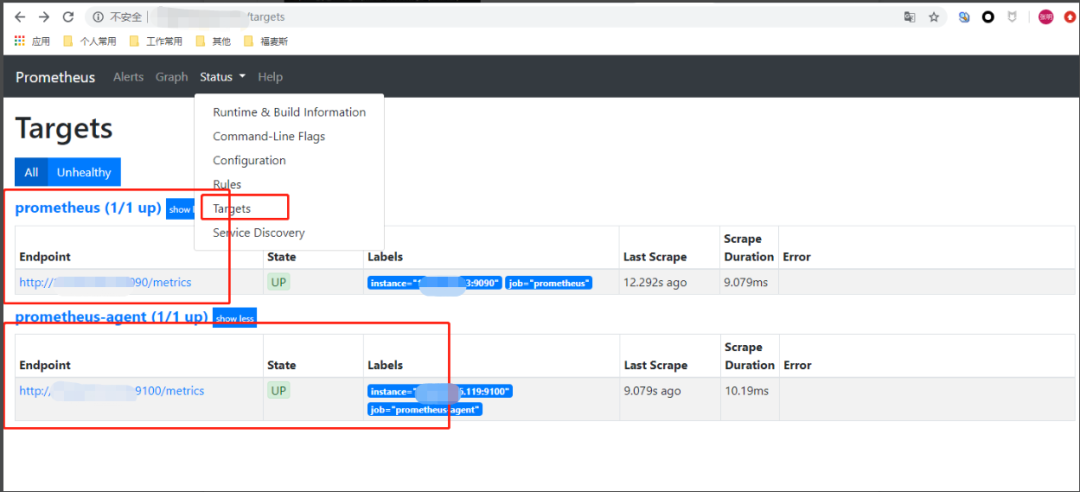This screenshot has width=1080, height=492.
Task: Click the prometheus (1/1 up) job heading
Action: (88, 208)
